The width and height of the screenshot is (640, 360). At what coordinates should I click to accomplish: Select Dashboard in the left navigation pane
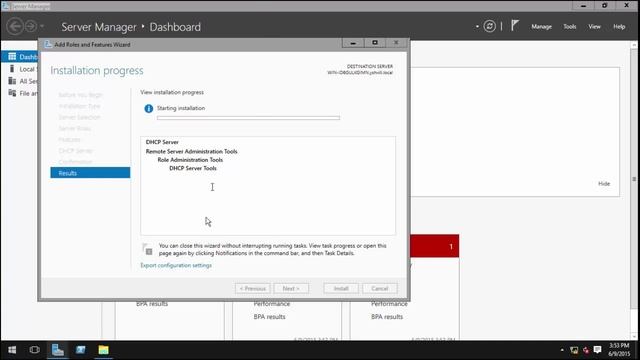pyautogui.click(x=20, y=57)
